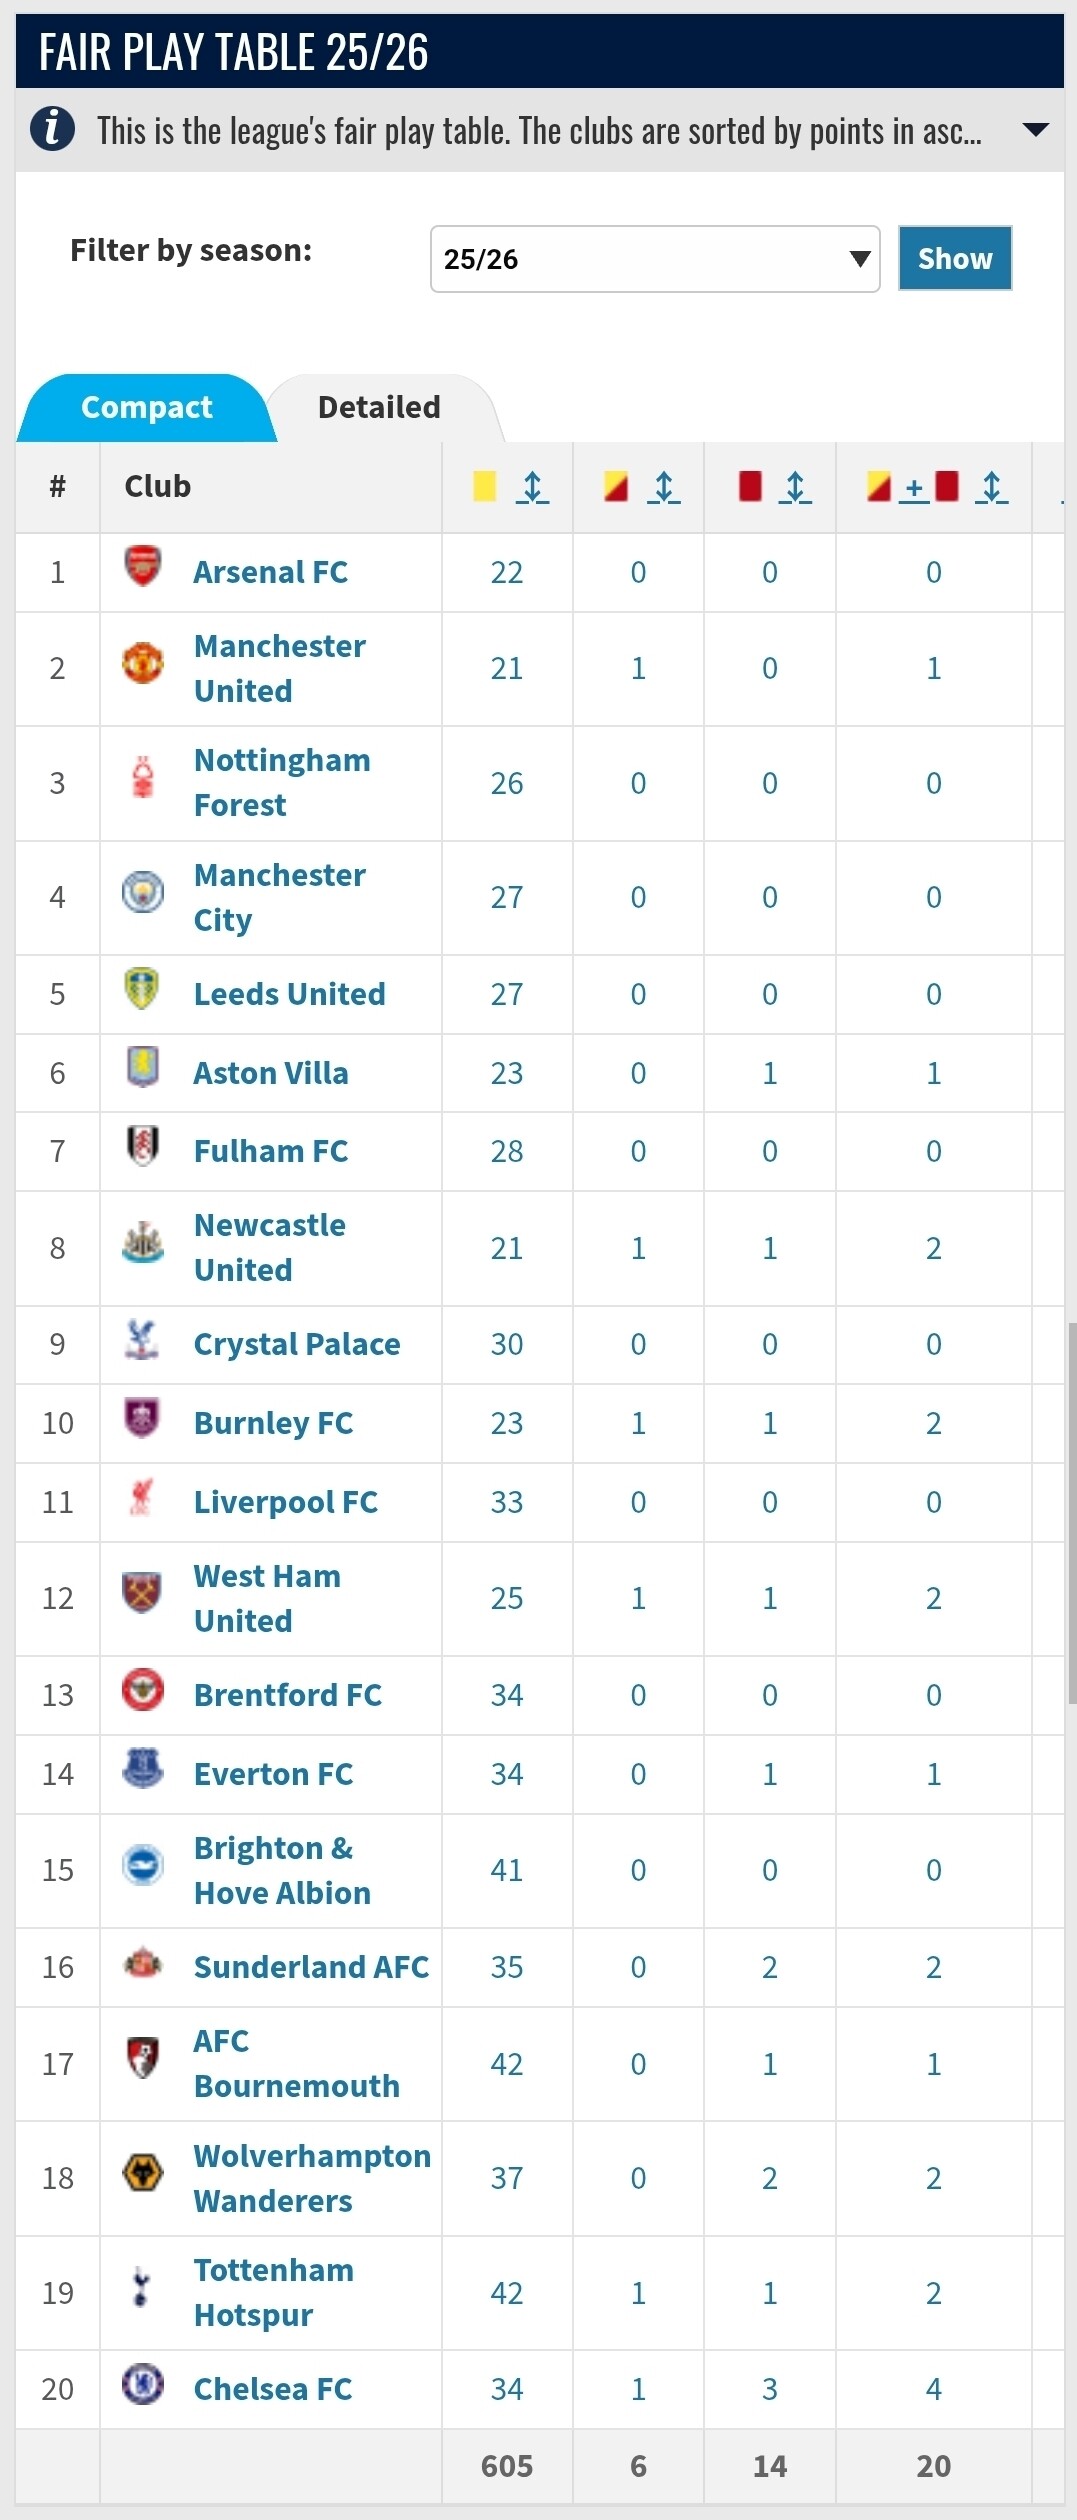Click the page scrollbar on the right
This screenshot has height=2520, width=1077.
point(1071,1510)
